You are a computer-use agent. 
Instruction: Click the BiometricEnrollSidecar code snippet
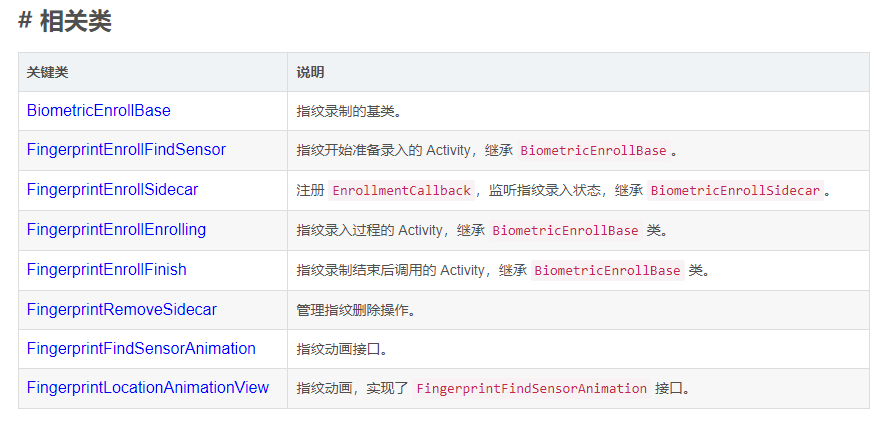tap(735, 190)
